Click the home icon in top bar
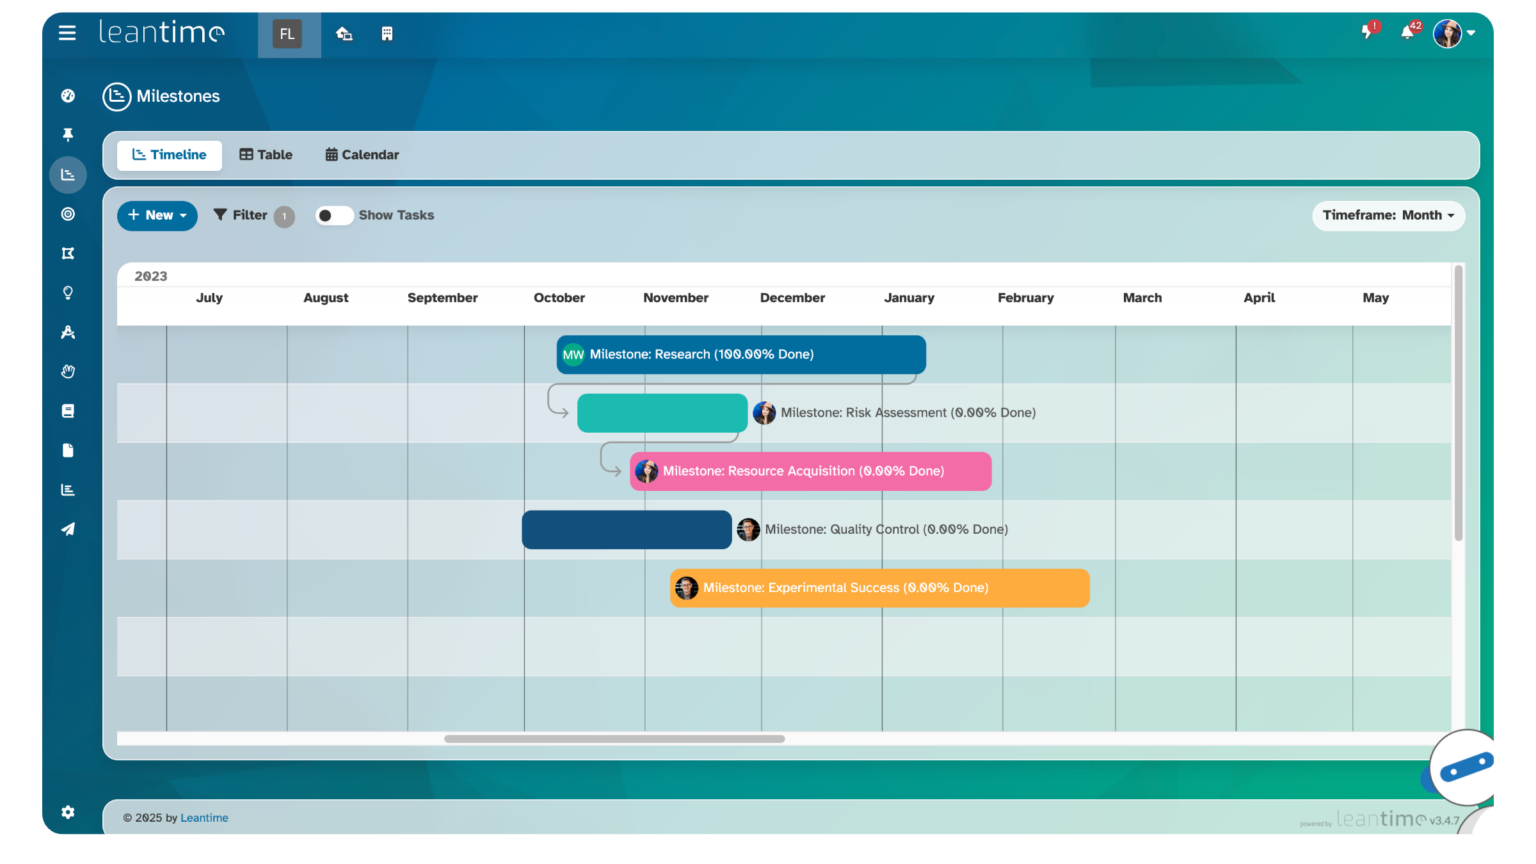1536x864 pixels. tap(344, 33)
